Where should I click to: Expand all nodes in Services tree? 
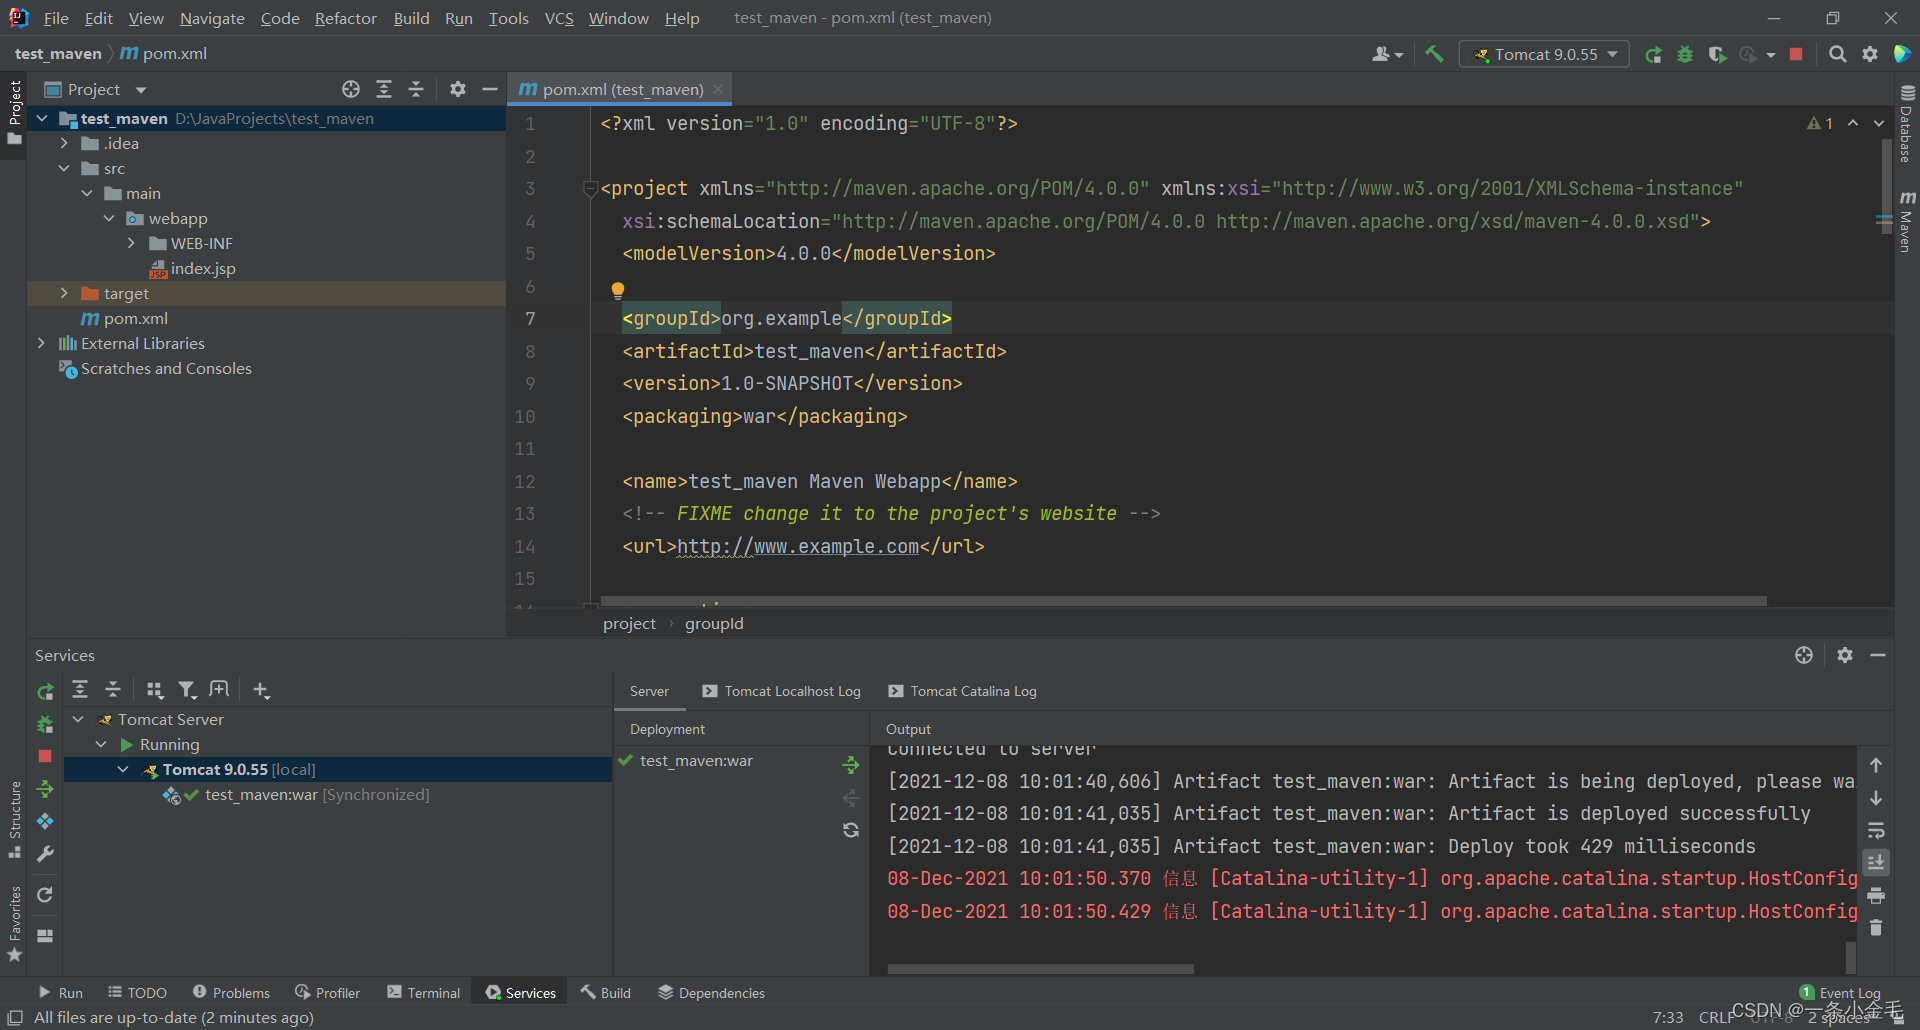pyautogui.click(x=80, y=689)
